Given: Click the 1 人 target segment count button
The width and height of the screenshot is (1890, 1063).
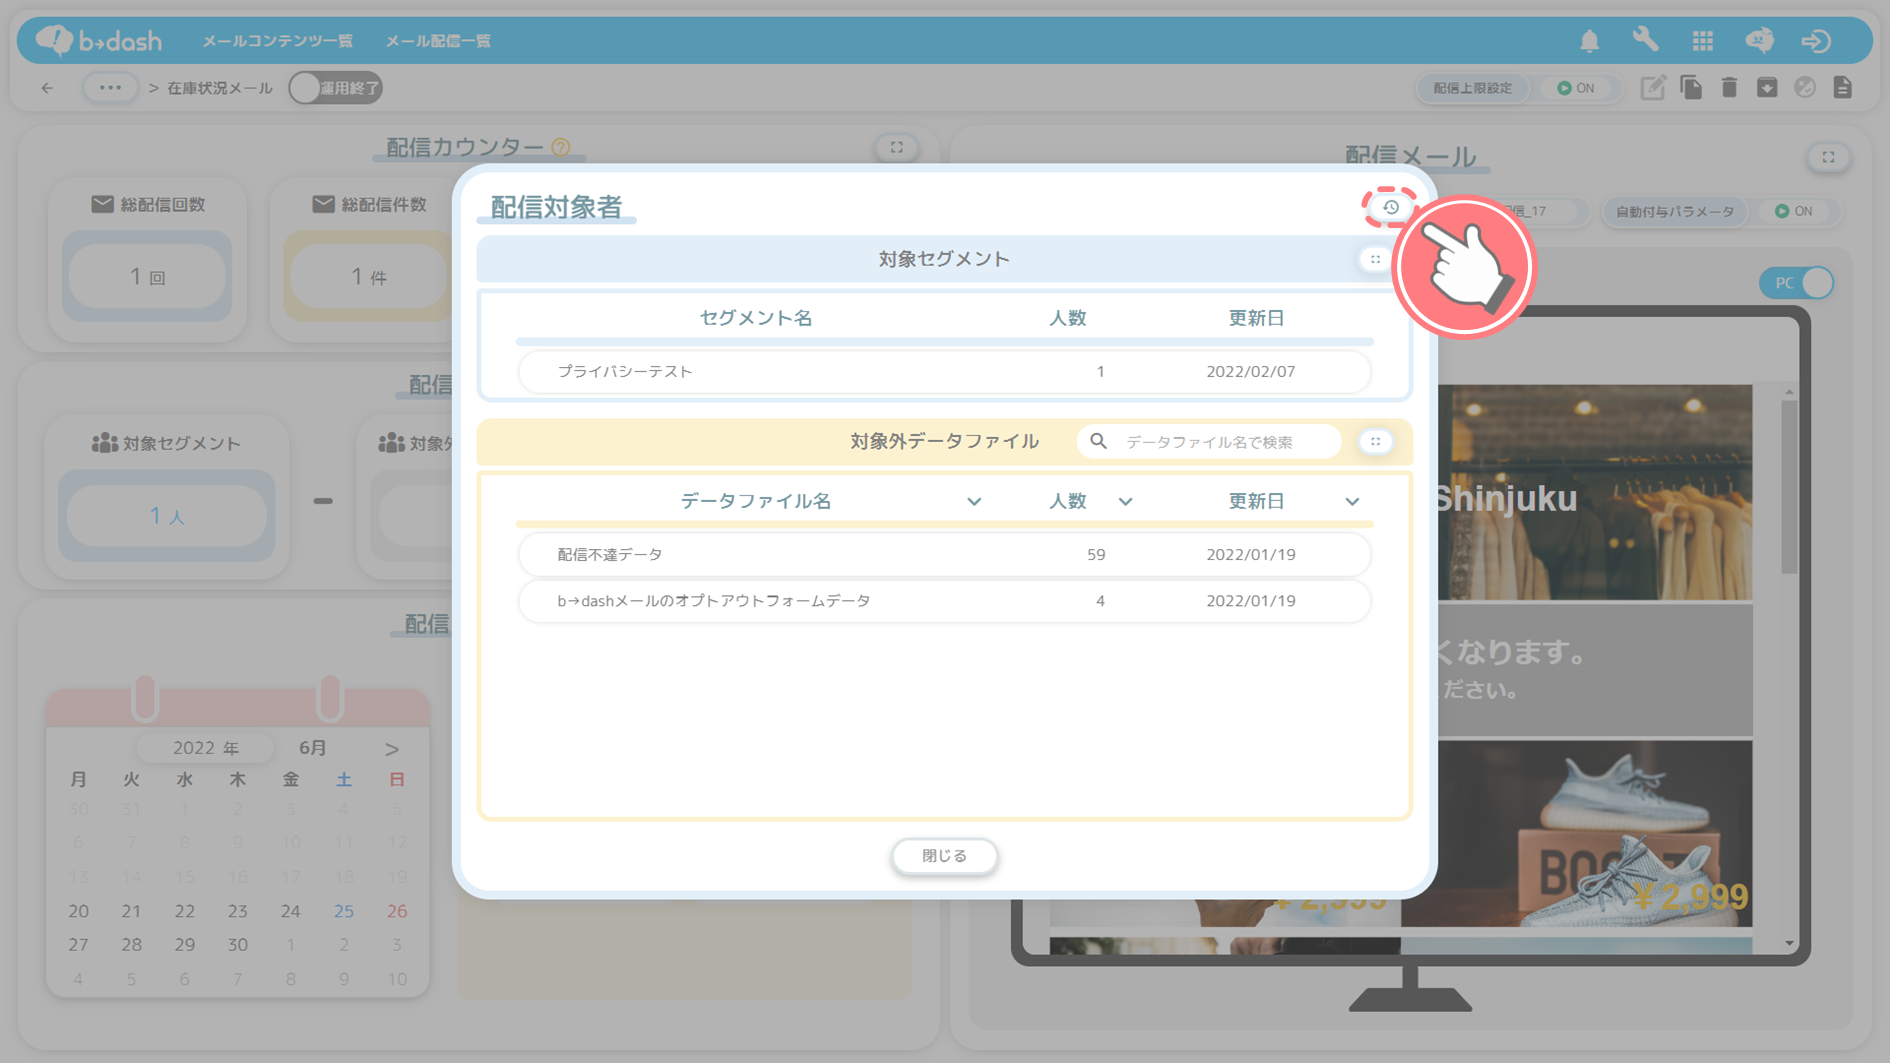Looking at the screenshot, I should click(x=166, y=515).
